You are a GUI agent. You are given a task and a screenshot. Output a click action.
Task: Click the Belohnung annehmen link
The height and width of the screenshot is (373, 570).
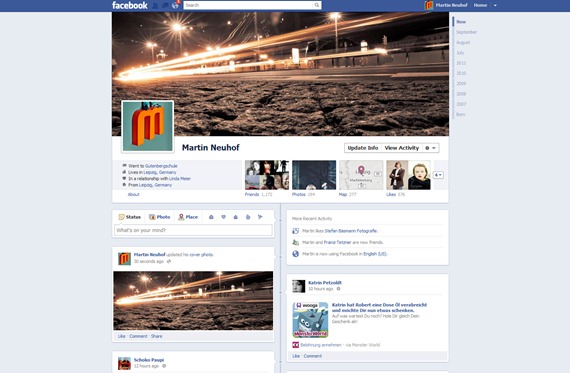pyautogui.click(x=321, y=345)
